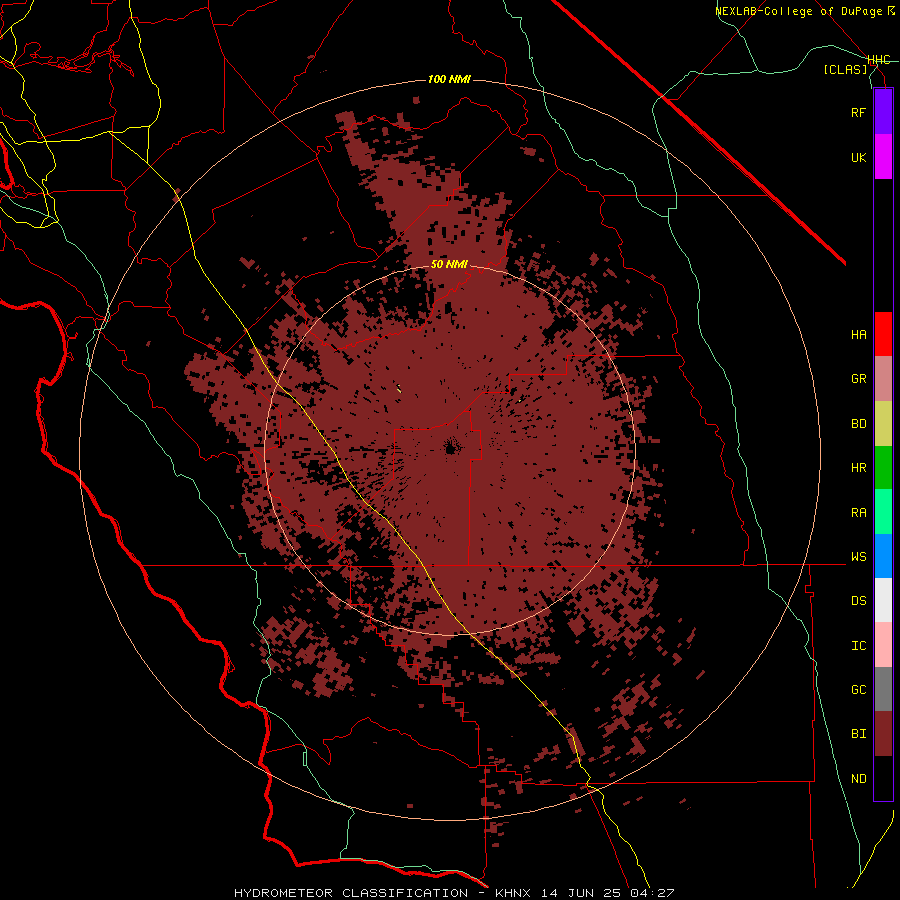
Task: Click the GR legend label
Action: tap(858, 379)
